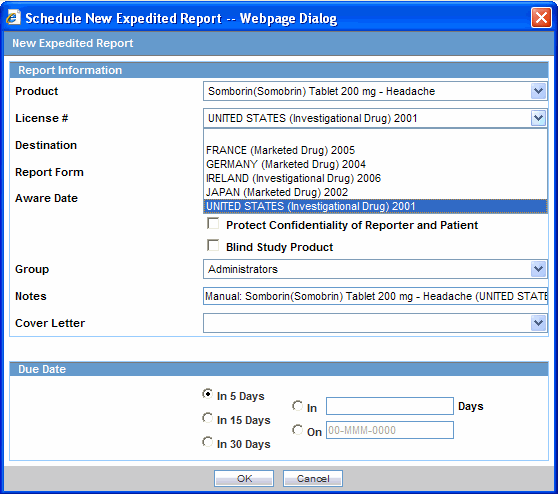Click the Cancel button
The width and height of the screenshot is (558, 494).
click(313, 478)
